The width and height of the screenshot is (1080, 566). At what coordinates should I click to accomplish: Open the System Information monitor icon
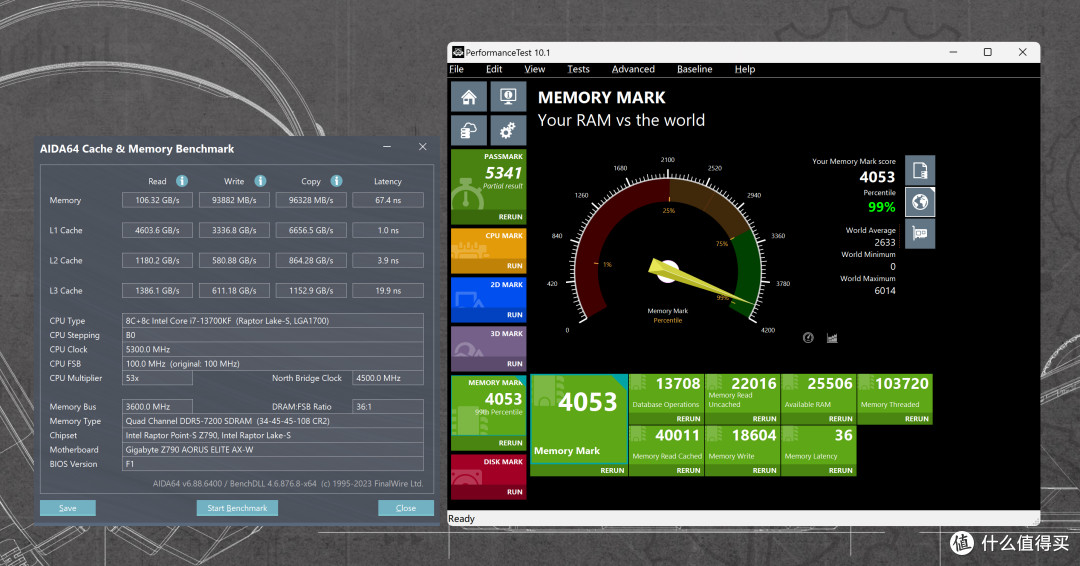point(508,97)
